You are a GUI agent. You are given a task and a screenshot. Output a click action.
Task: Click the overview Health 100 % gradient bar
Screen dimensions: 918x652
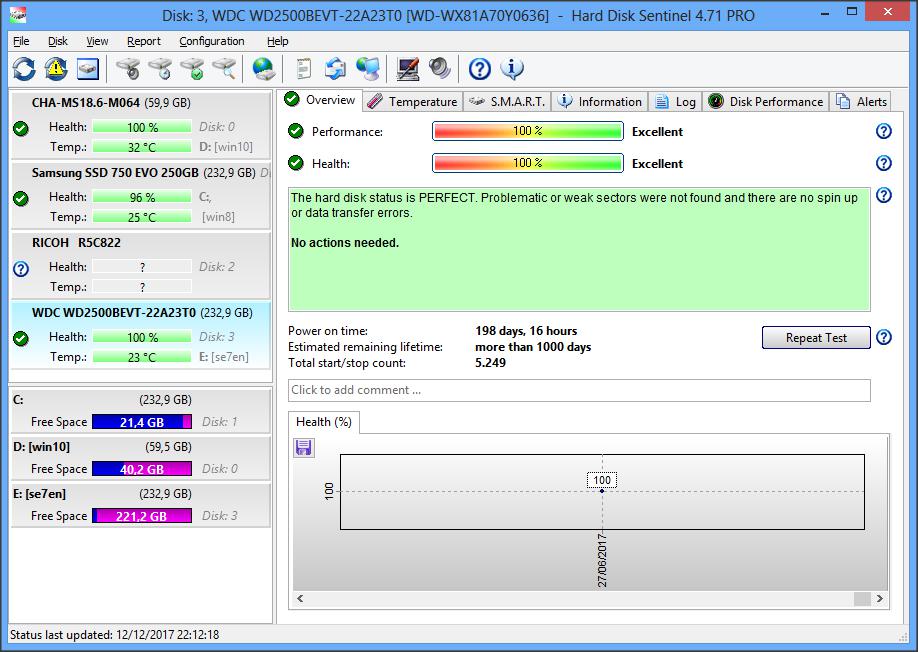[527, 163]
